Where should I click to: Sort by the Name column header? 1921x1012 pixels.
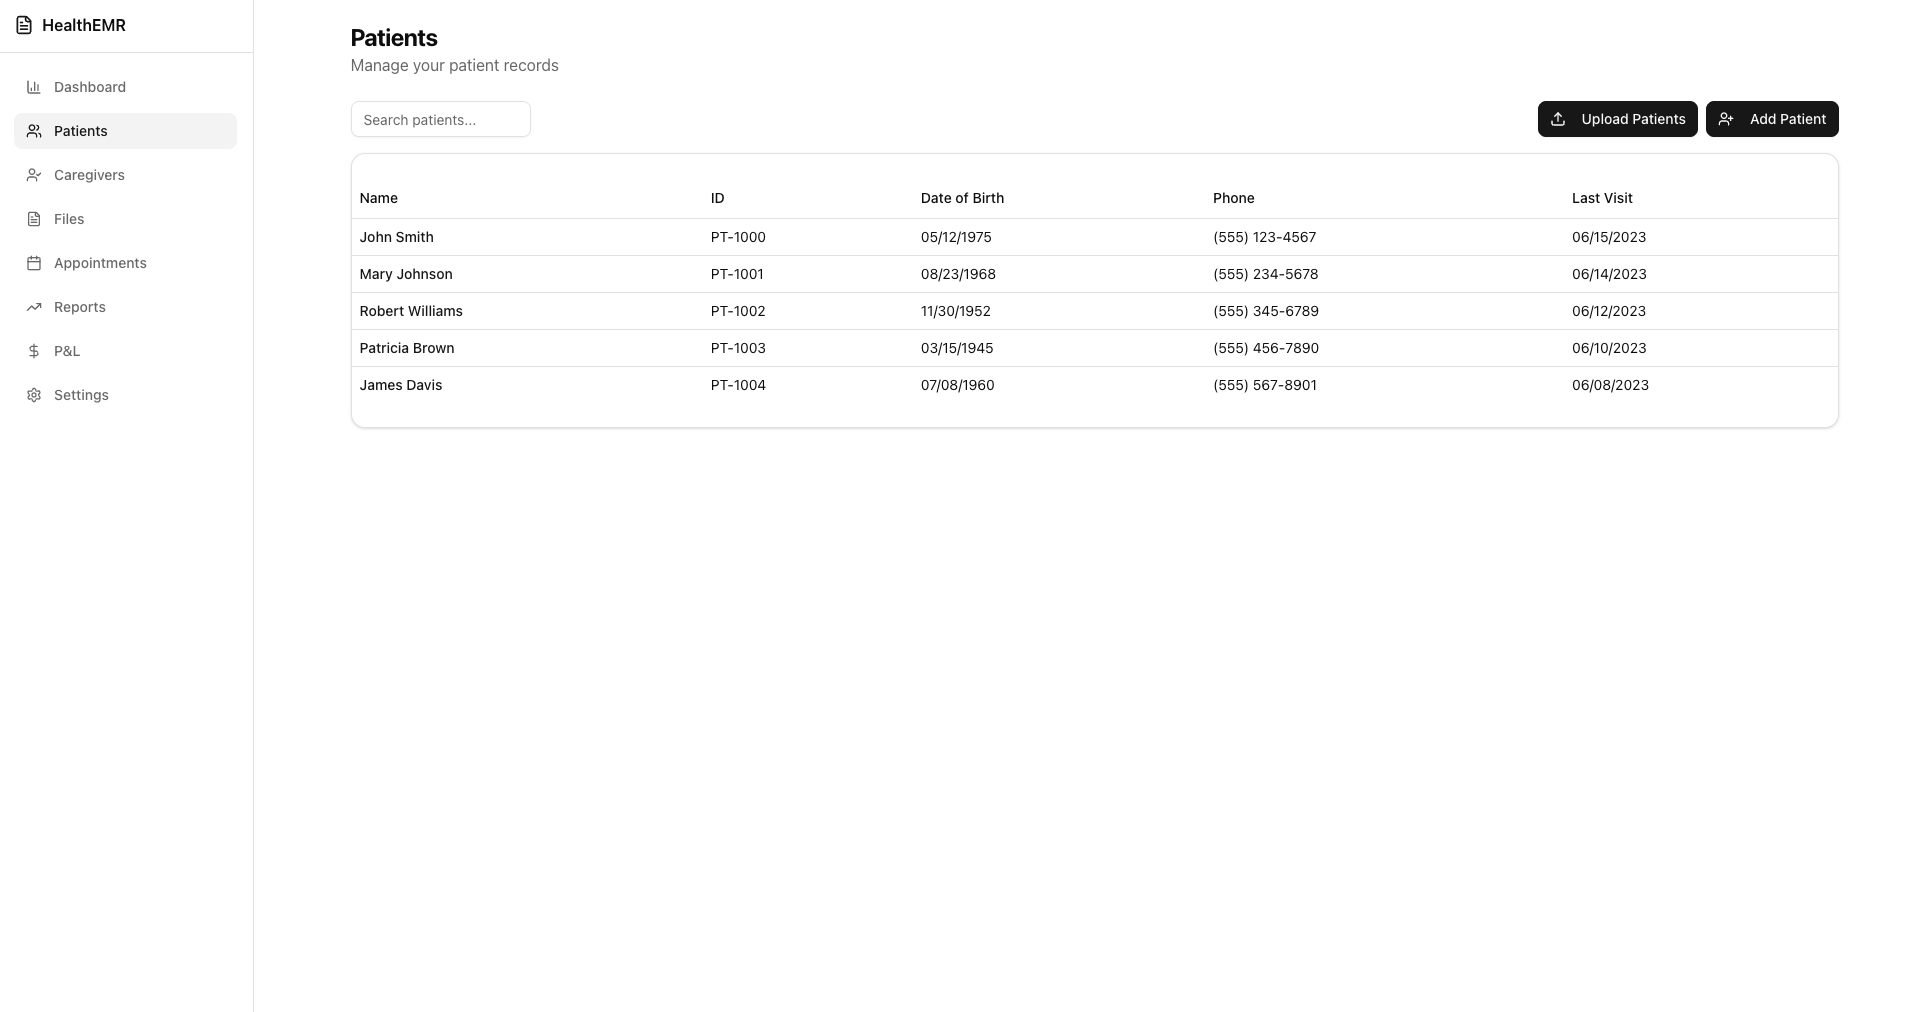378,198
